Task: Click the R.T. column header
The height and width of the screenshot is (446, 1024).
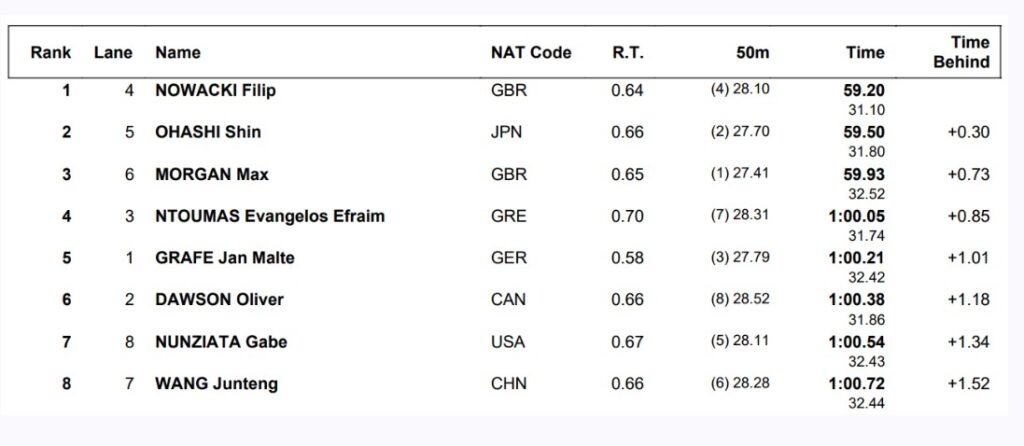Action: point(628,53)
